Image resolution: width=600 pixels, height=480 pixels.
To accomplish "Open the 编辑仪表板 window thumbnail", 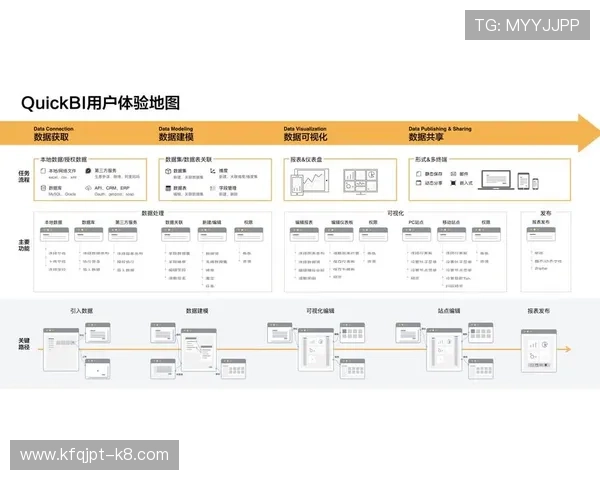I will click(339, 234).
